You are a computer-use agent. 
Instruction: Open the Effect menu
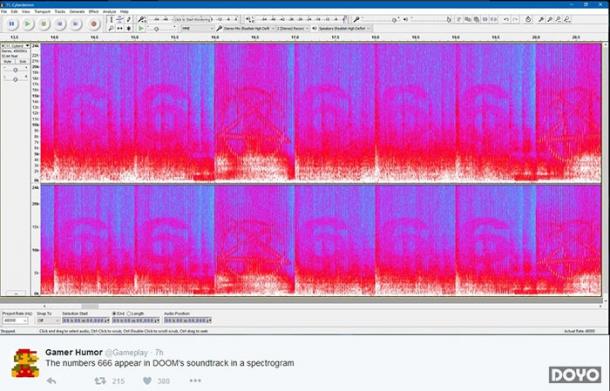[x=93, y=12]
